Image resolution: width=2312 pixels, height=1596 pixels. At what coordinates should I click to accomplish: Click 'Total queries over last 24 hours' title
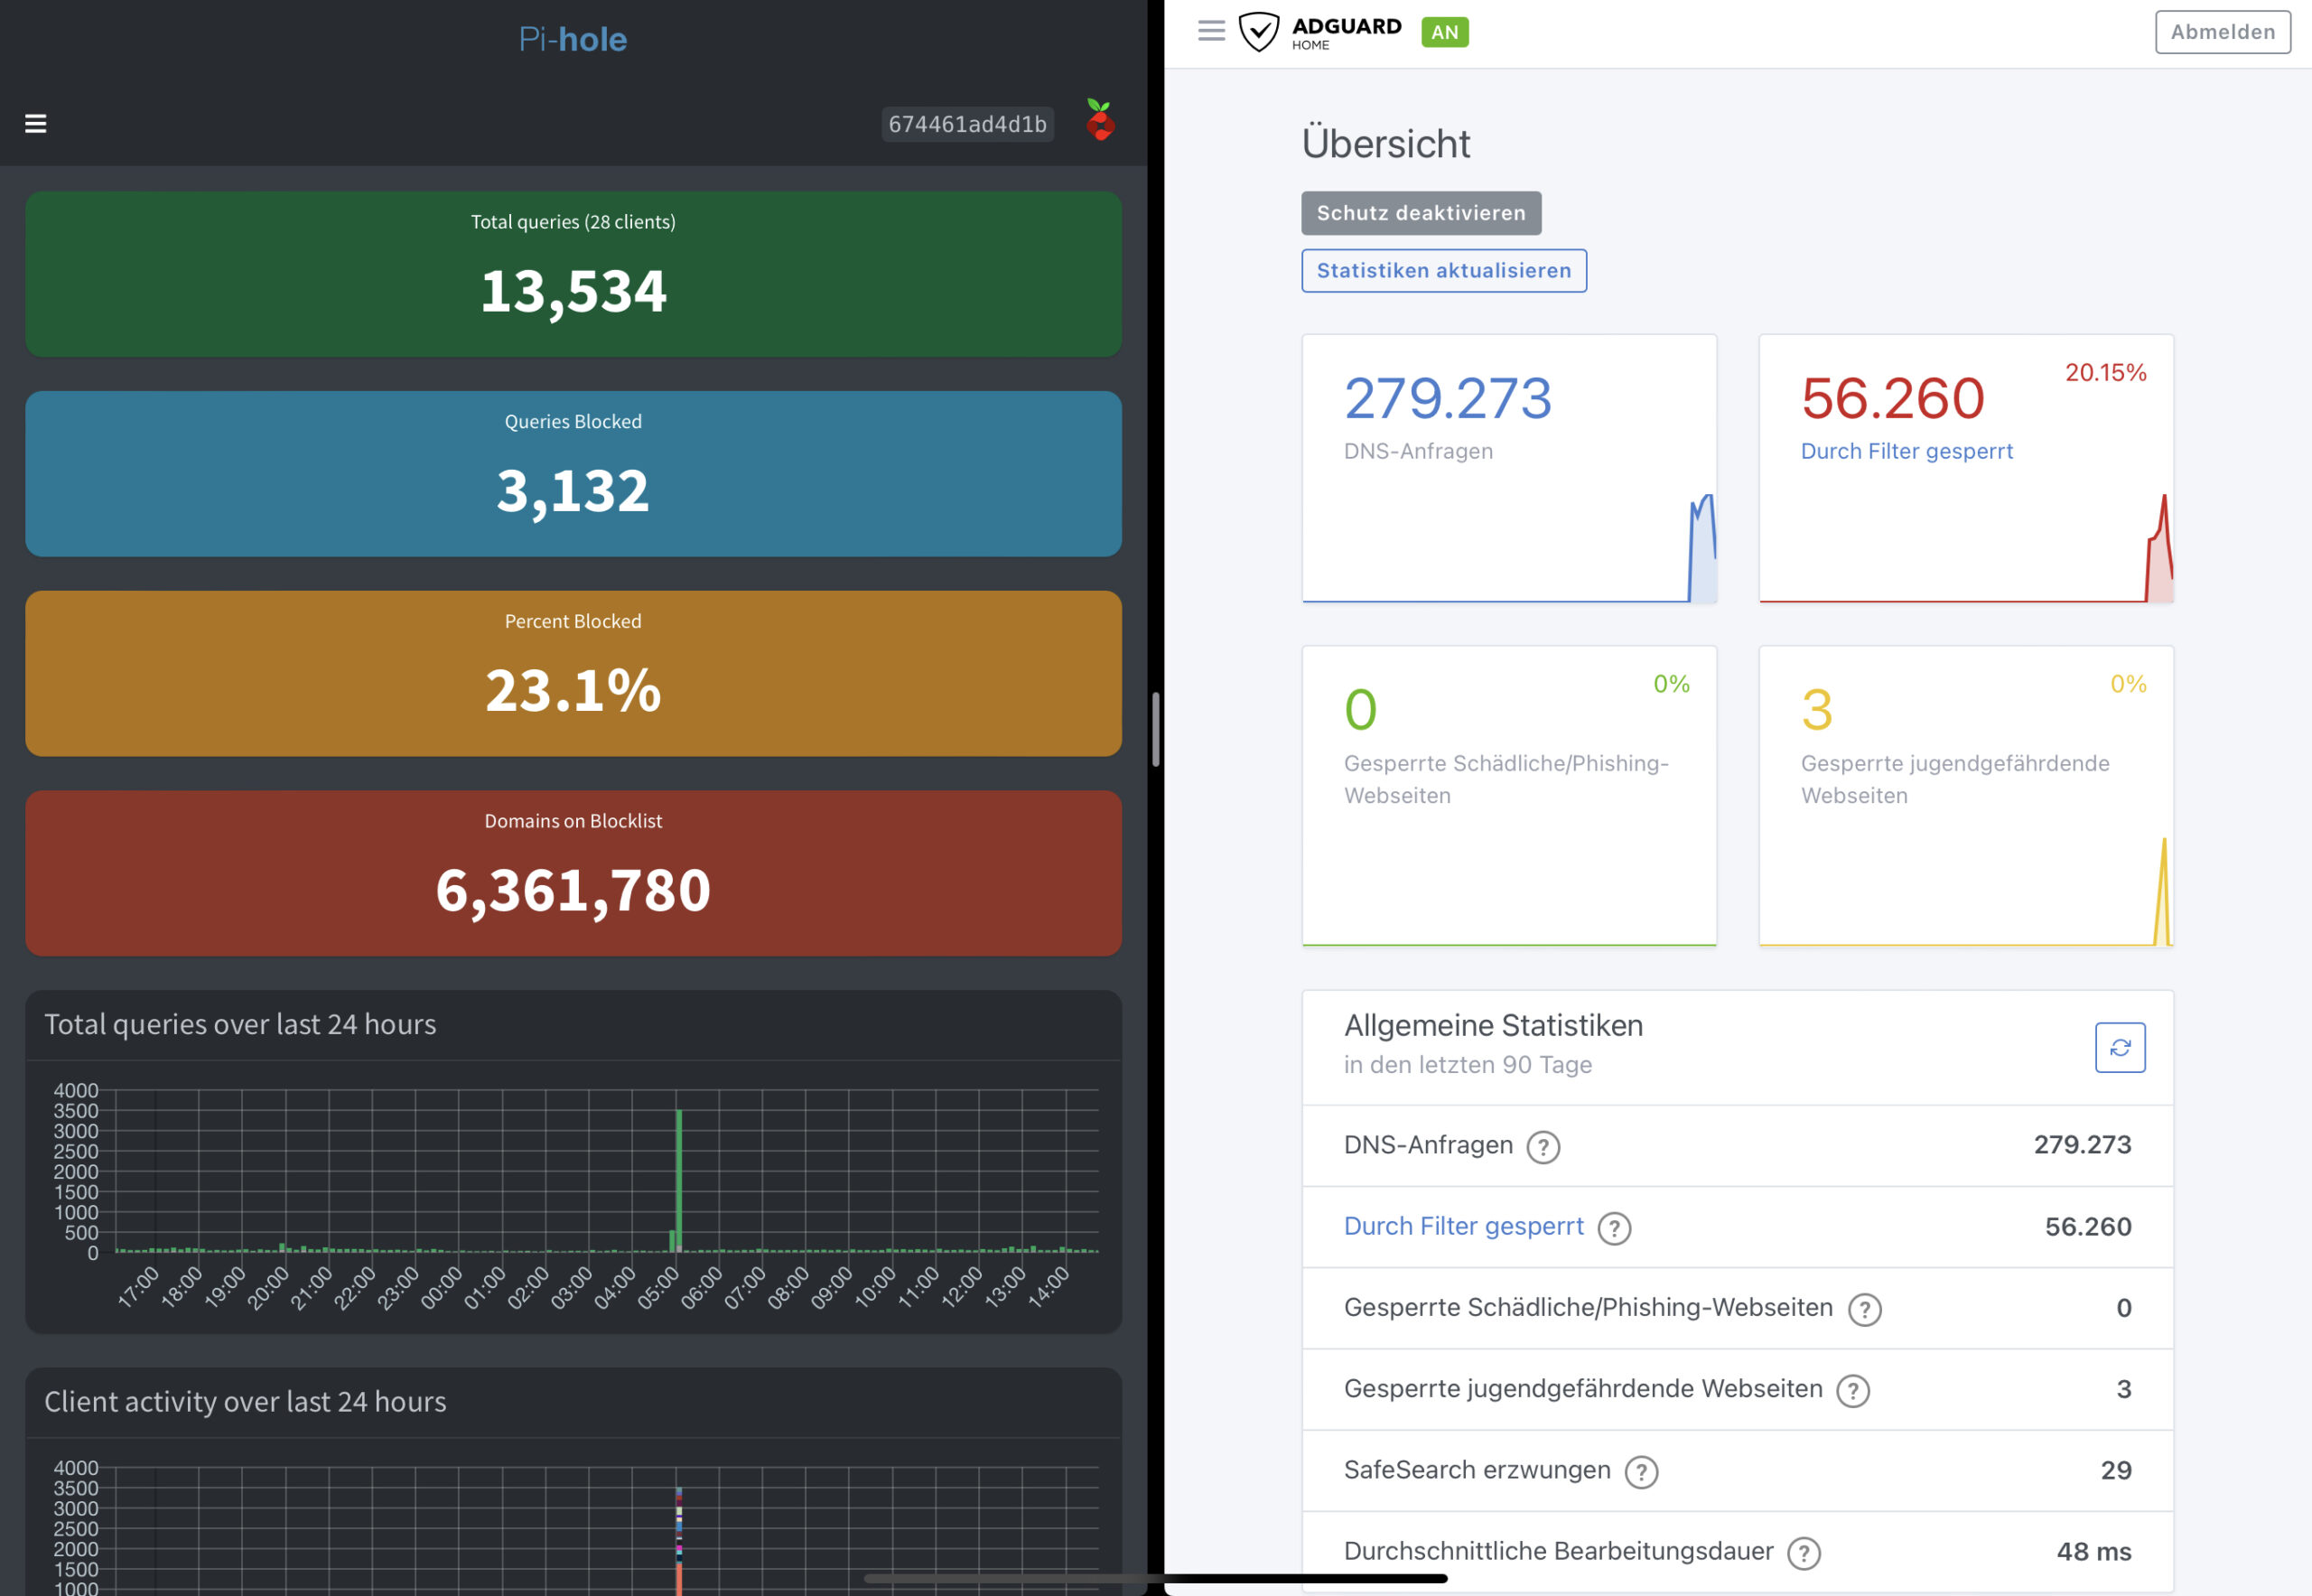pyautogui.click(x=240, y=1025)
